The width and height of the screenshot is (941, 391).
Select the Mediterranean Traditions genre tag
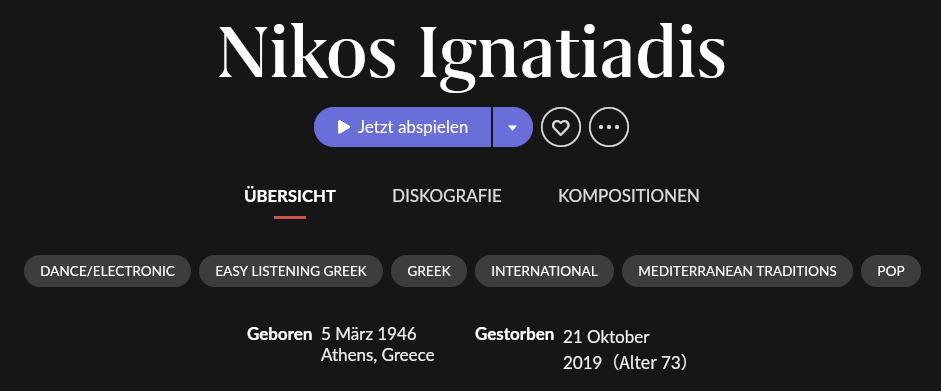[x=737, y=271]
